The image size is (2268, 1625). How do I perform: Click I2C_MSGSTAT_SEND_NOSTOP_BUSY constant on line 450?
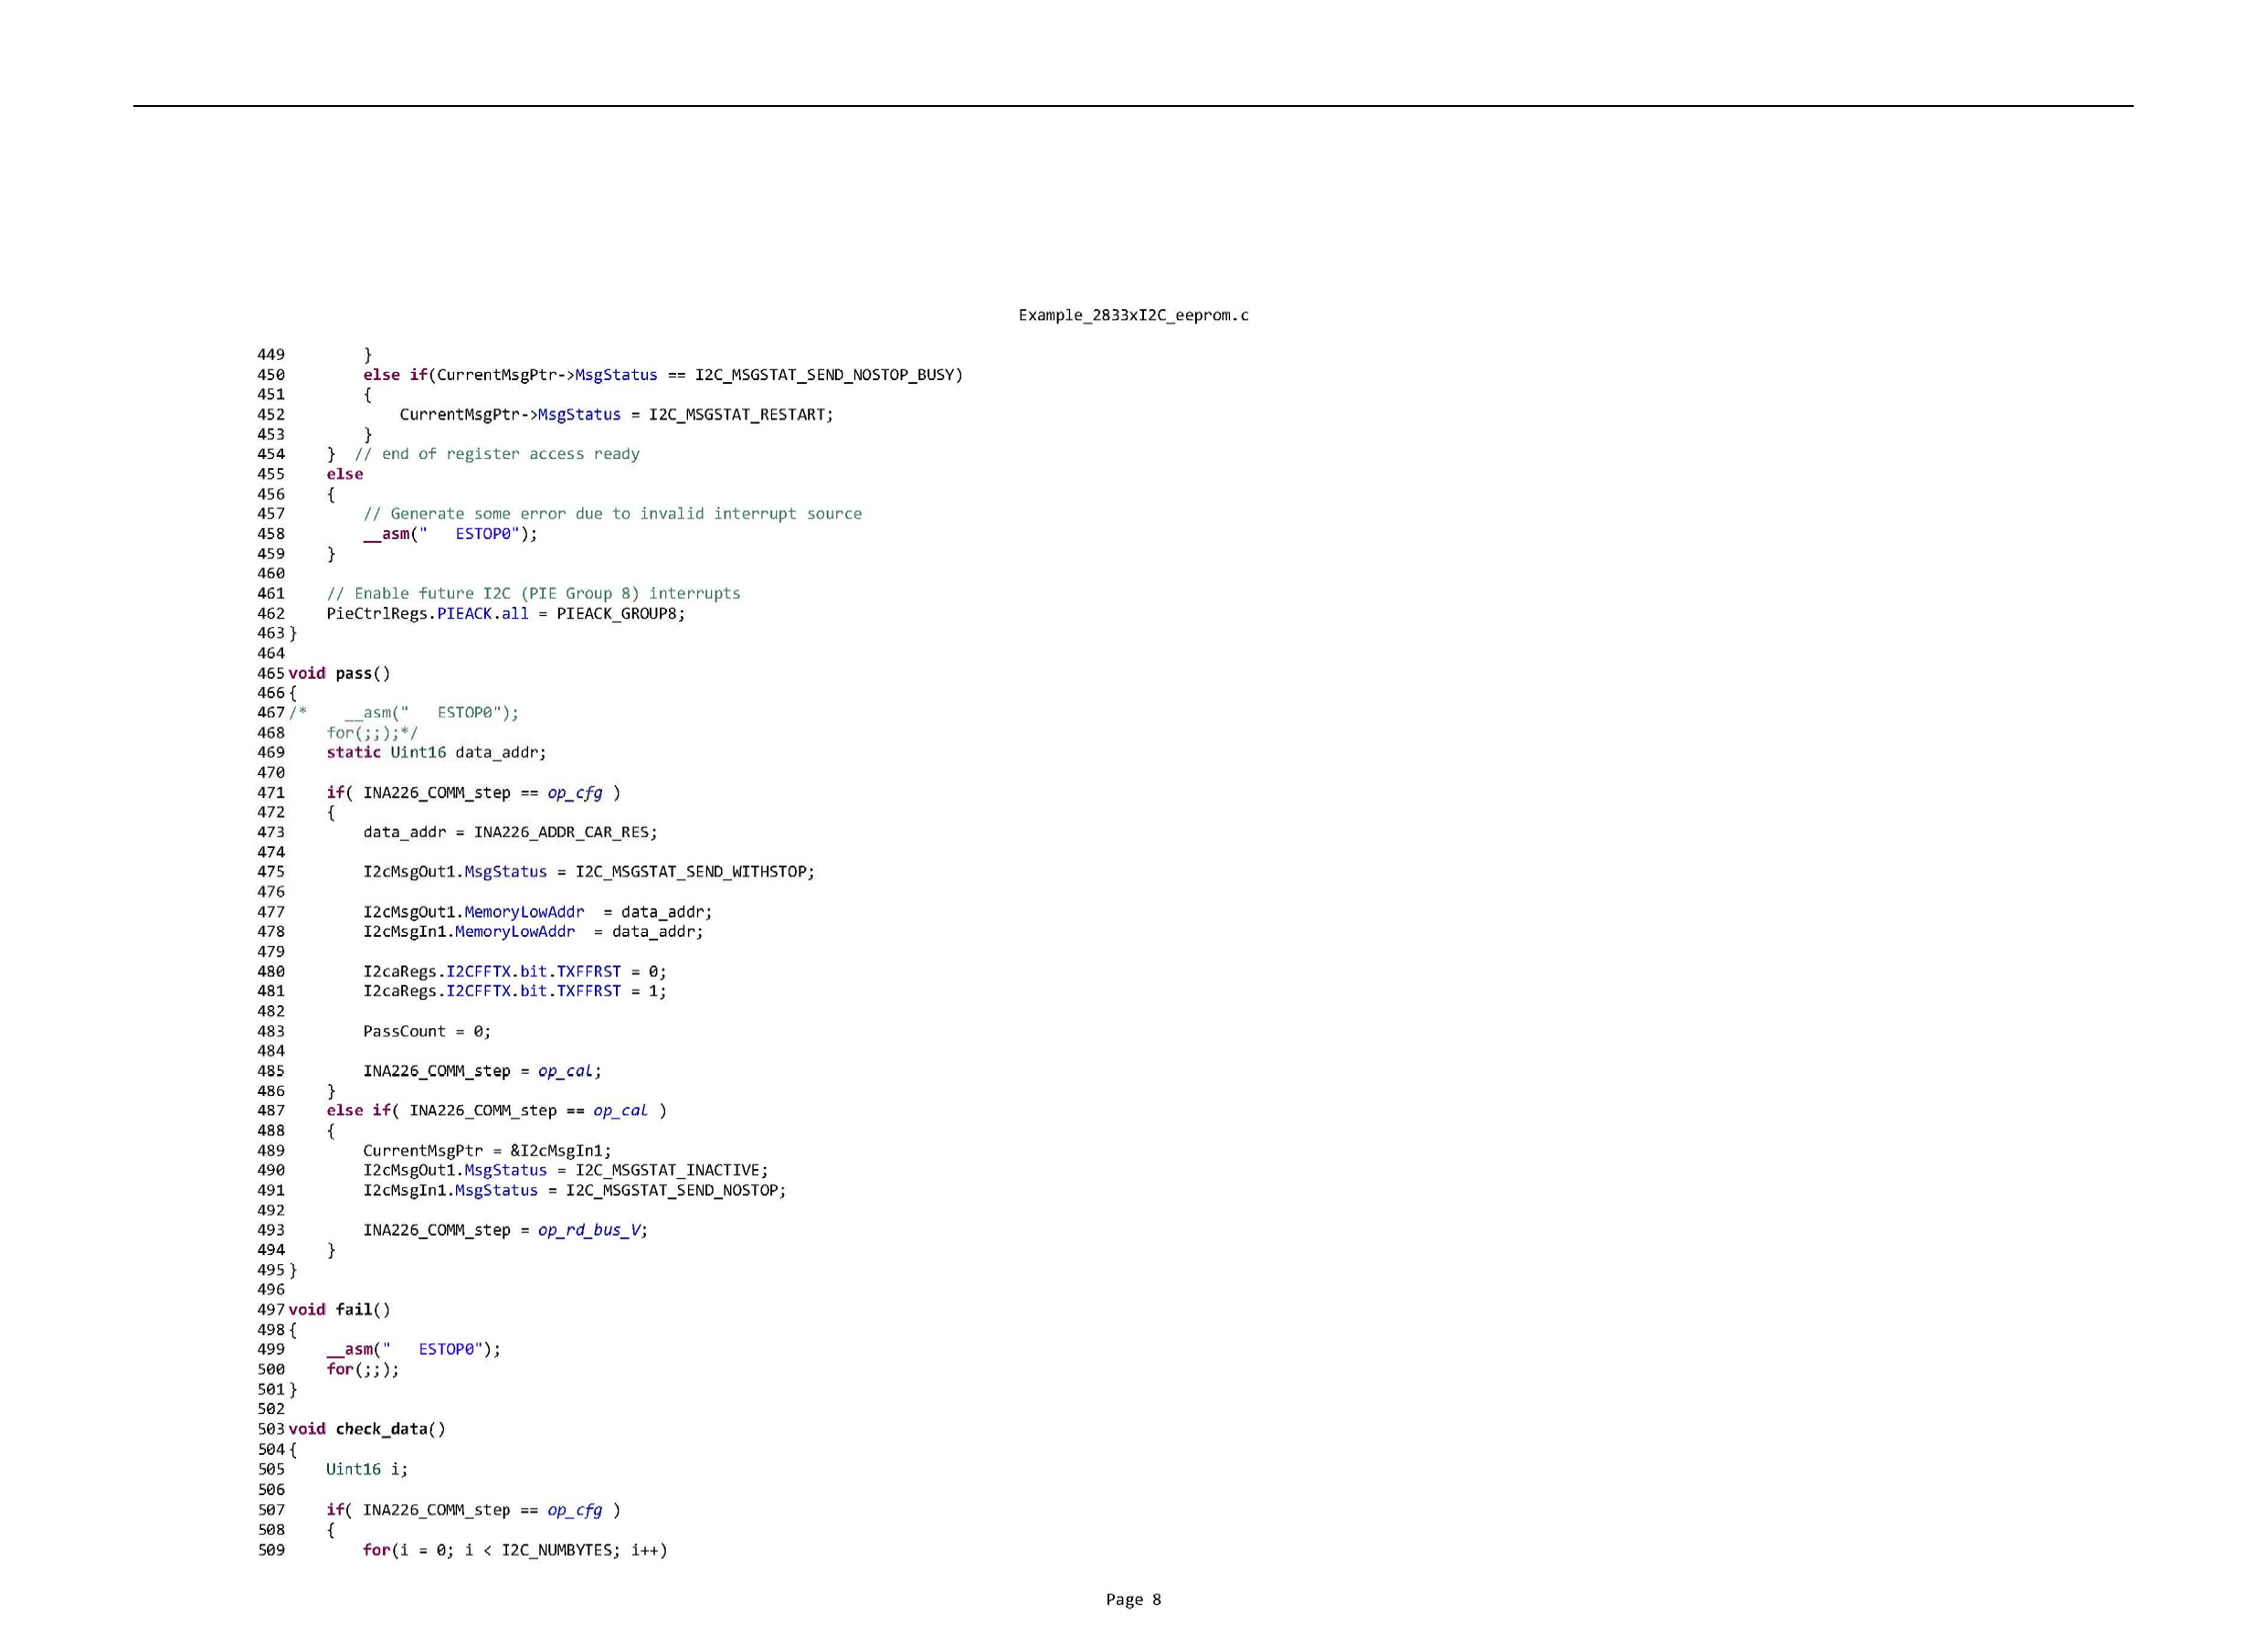pyautogui.click(x=825, y=375)
